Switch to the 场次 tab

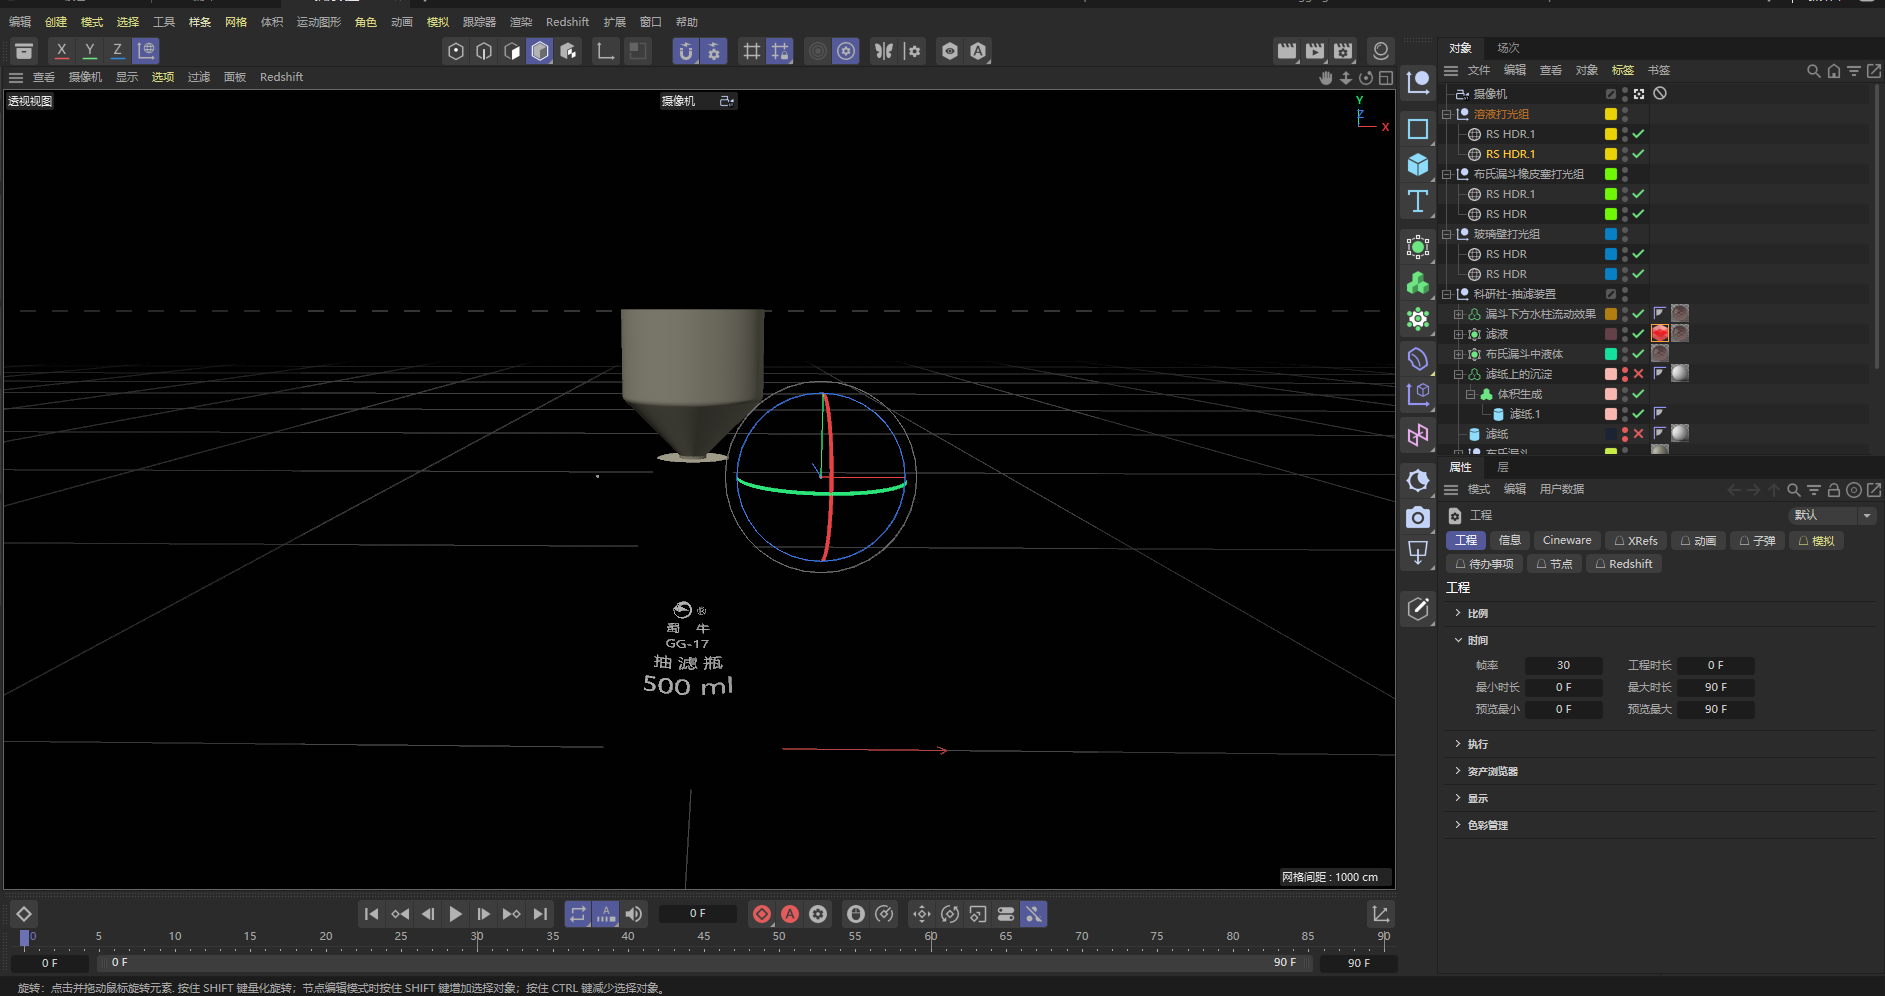tap(1508, 48)
